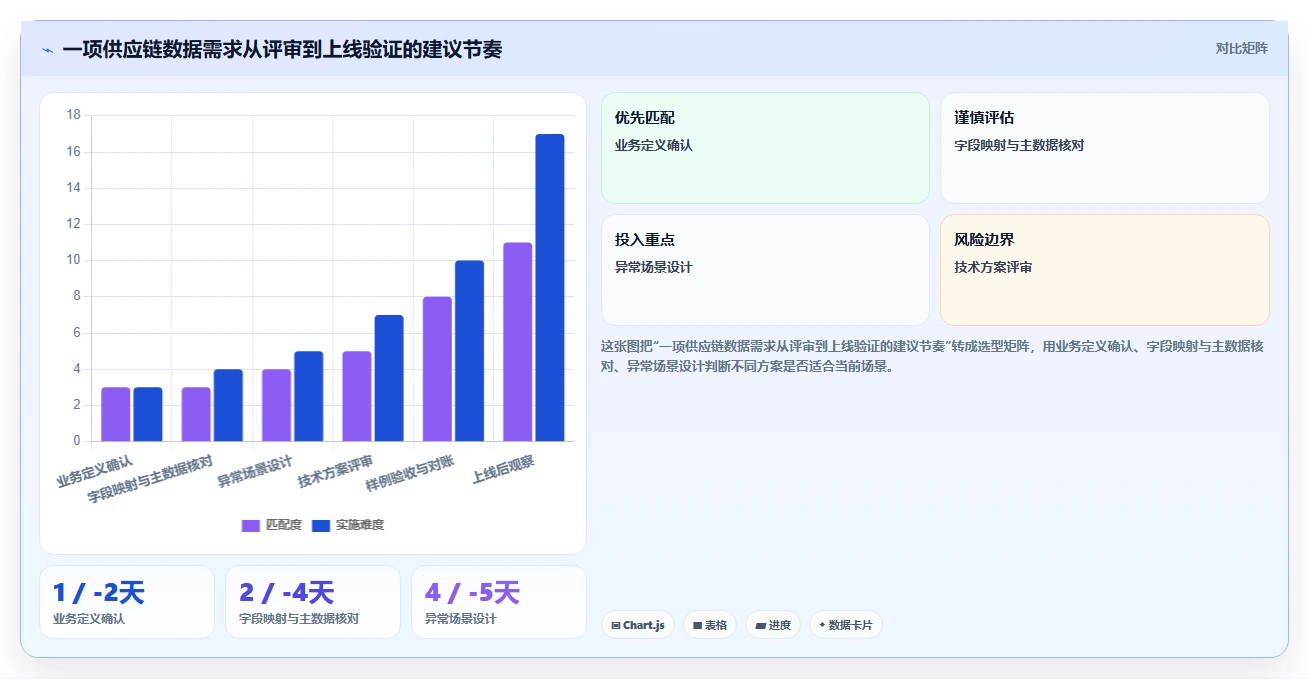Open the 谨慎评估 matrix card
This screenshot has height=679, width=1309.
pos(1105,148)
